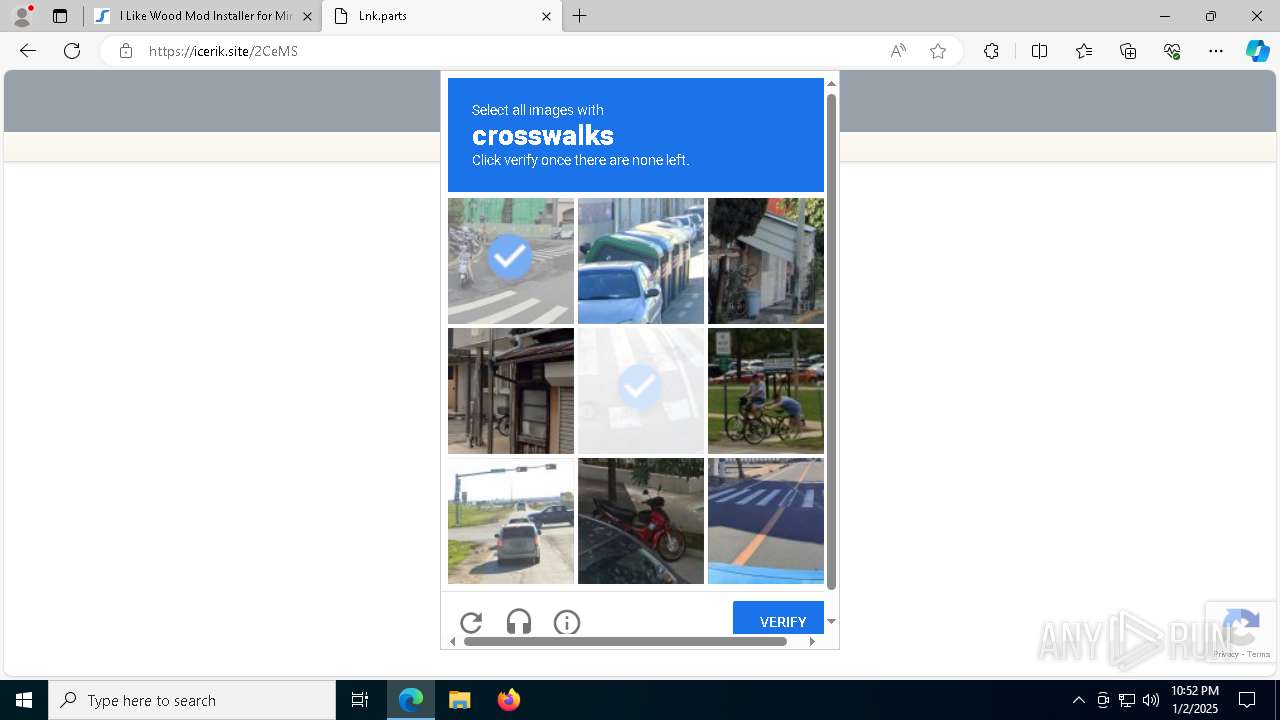This screenshot has width=1280, height=720.
Task: Open reCAPTCHA Privacy link
Action: [x=1226, y=654]
